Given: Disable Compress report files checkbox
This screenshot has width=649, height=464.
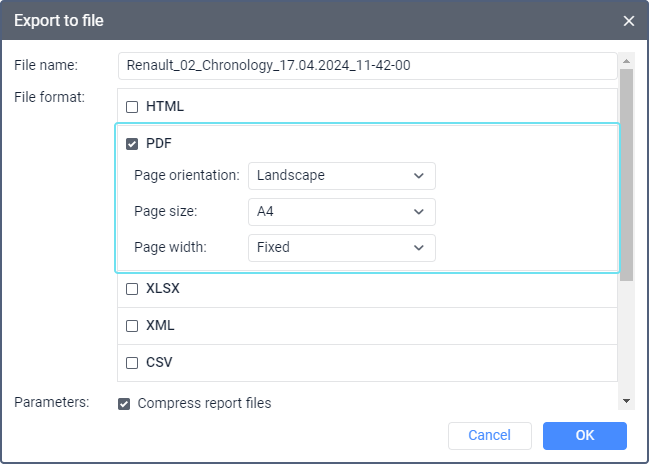Looking at the screenshot, I should click(124, 404).
